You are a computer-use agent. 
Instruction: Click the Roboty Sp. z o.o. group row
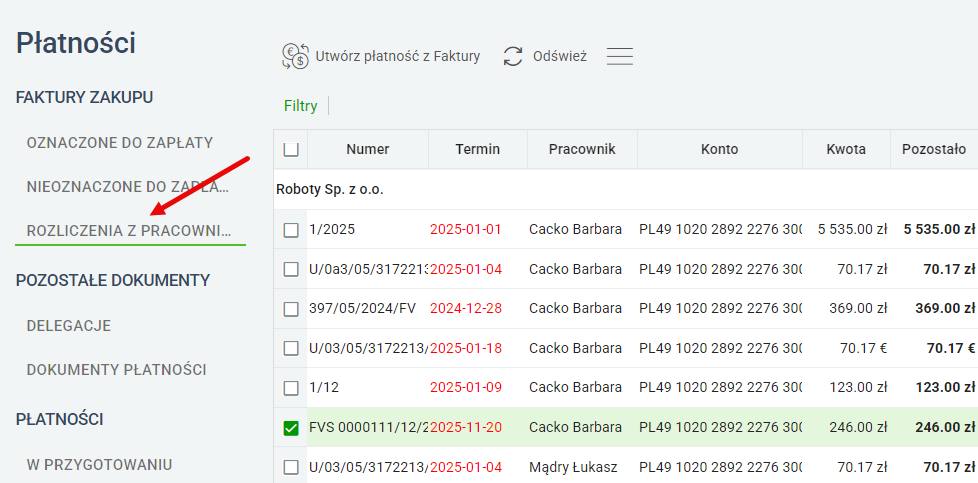pos(626,190)
